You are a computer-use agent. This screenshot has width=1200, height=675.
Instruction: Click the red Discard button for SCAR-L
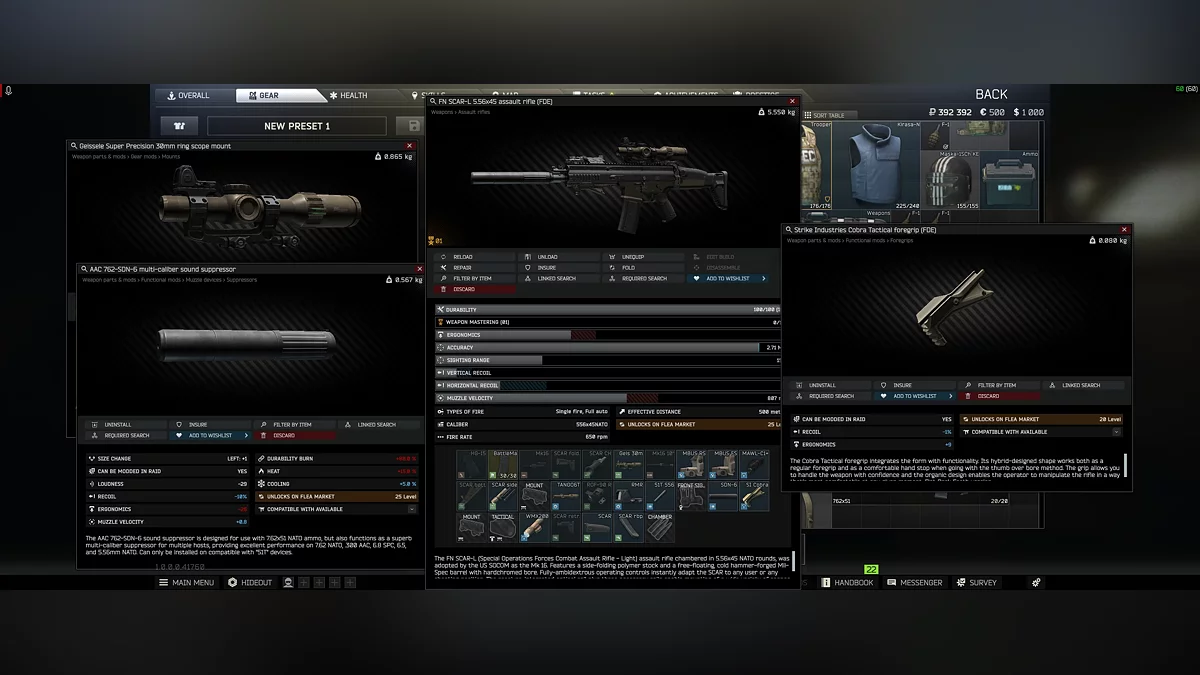[477, 289]
